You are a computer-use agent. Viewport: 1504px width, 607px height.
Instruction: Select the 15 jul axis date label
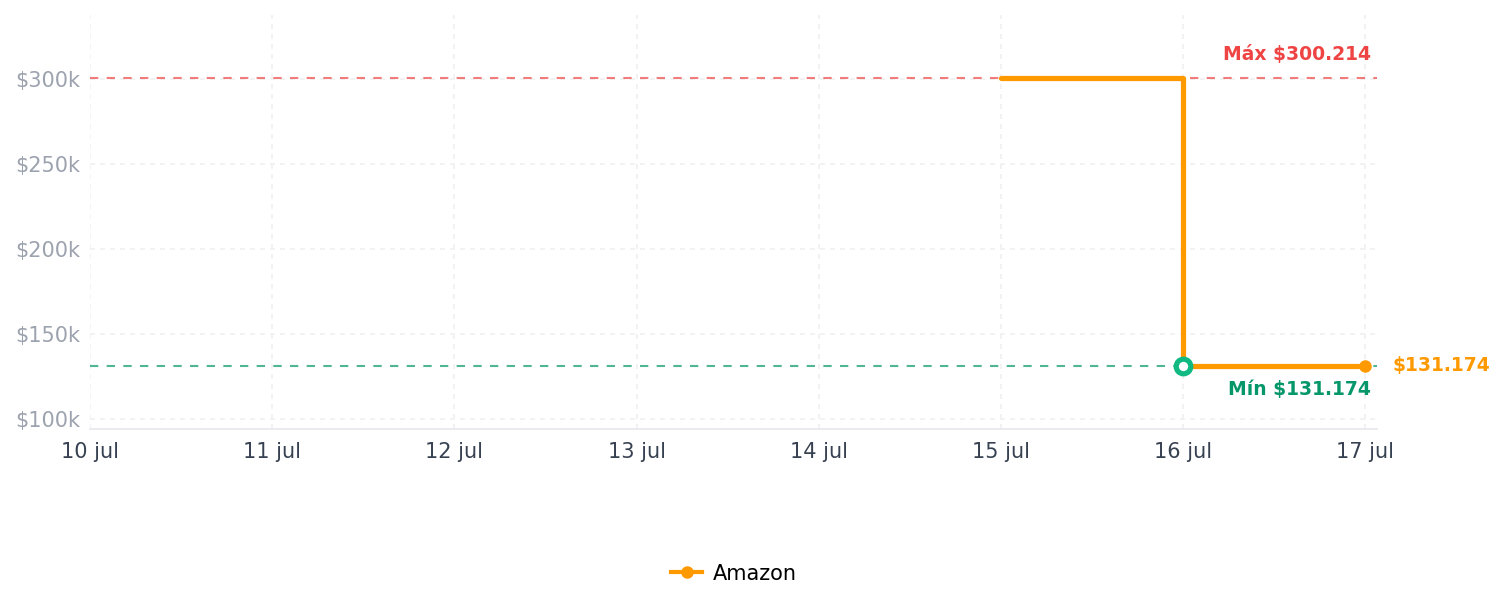tap(1001, 451)
